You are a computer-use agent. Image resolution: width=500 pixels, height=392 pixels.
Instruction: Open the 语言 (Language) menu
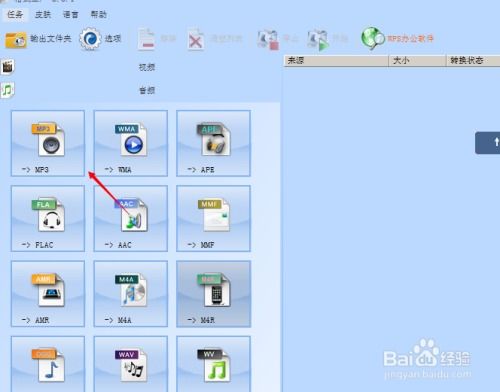pyautogui.click(x=71, y=14)
